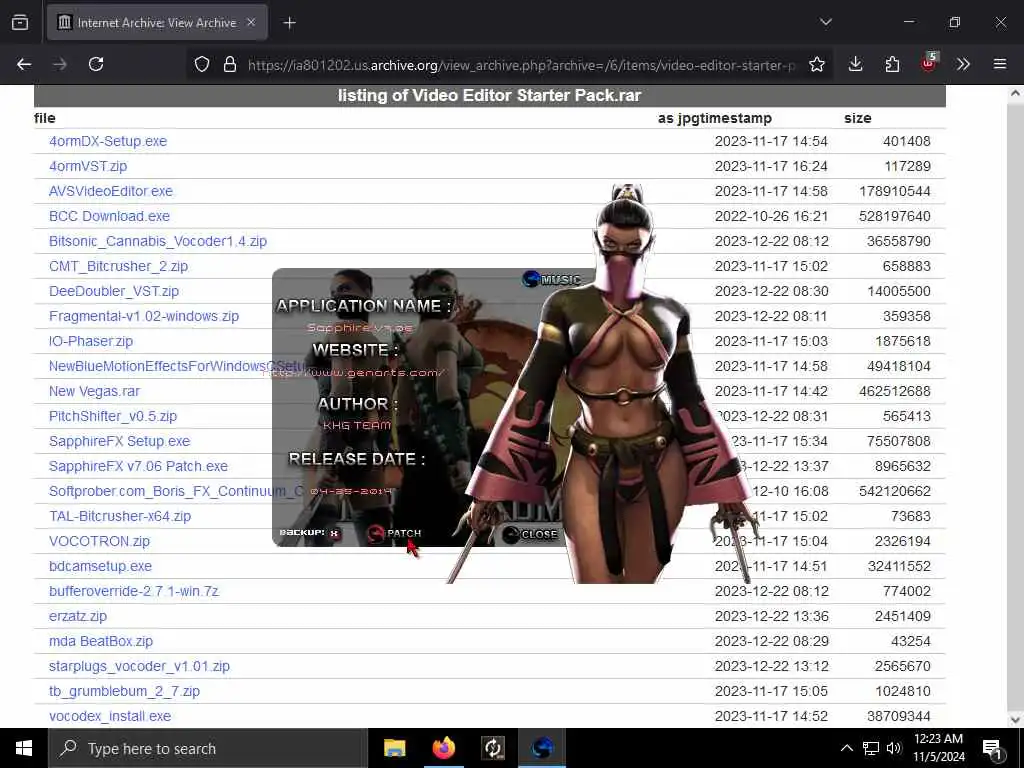Select the Internet Archive: View Archive tab
Image resolution: width=1024 pixels, height=768 pixels.
[157, 22]
